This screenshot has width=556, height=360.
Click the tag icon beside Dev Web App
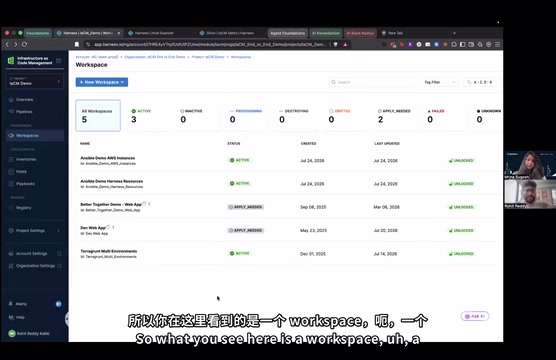[x=108, y=227]
